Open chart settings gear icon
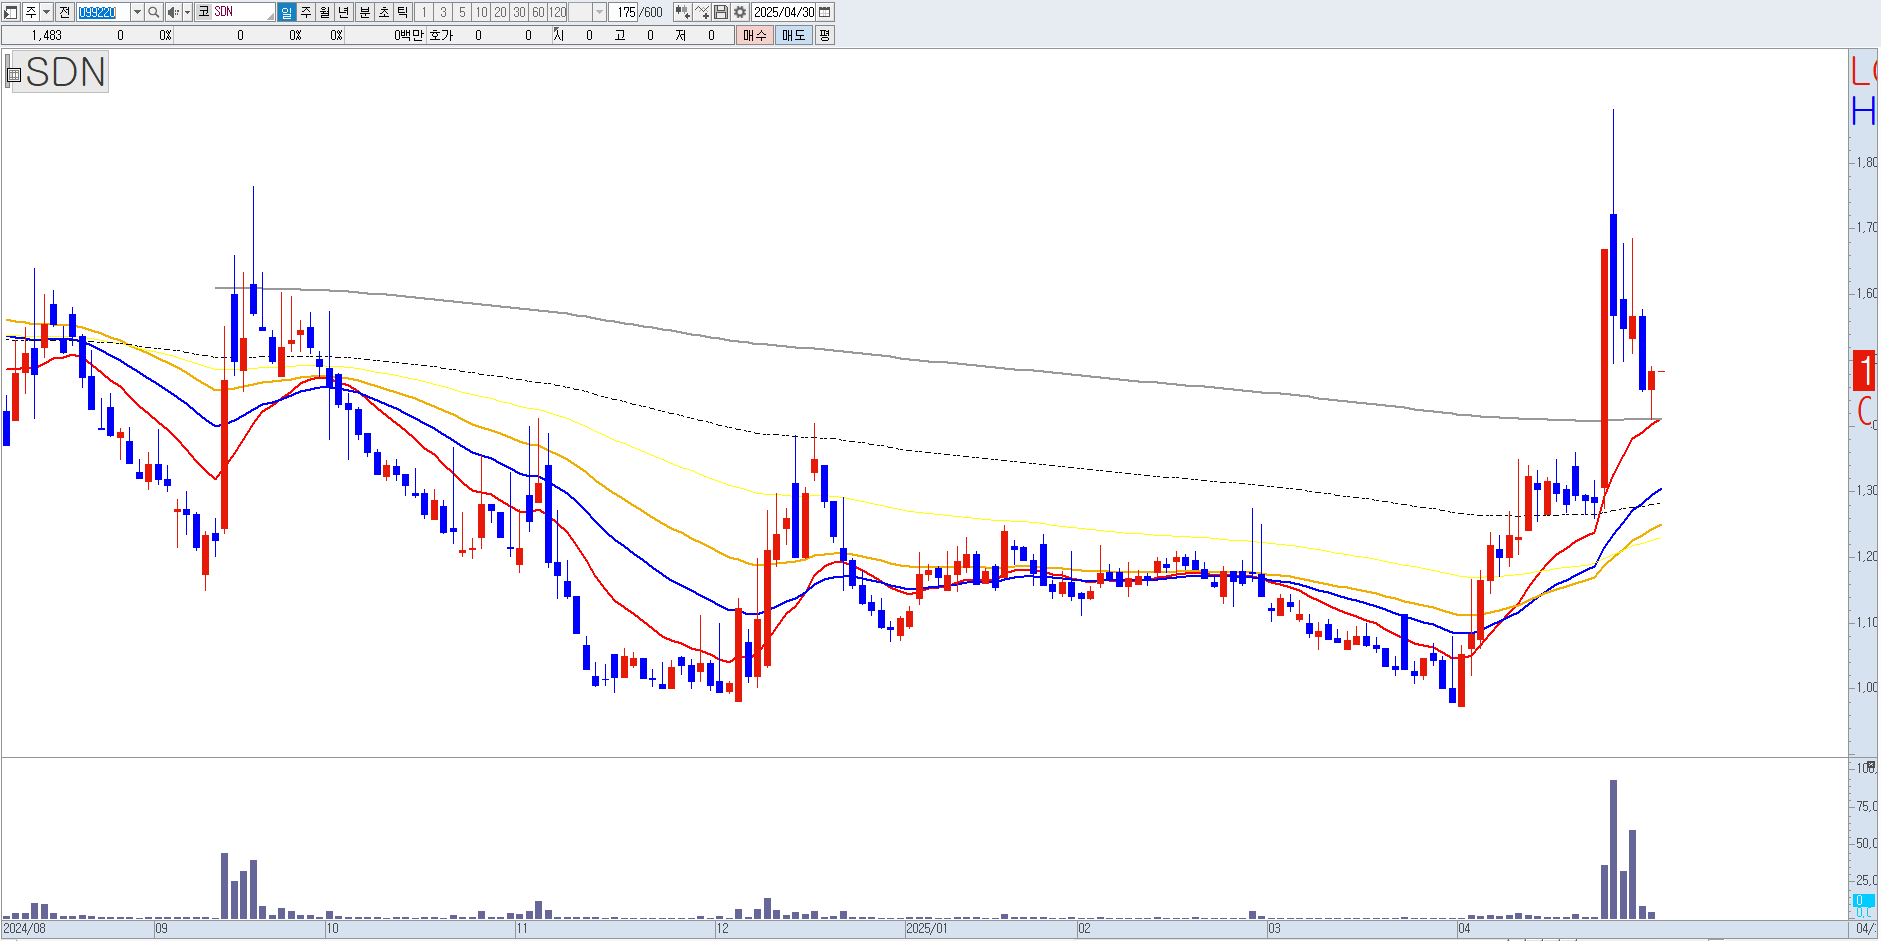This screenshot has height=941, width=1881. click(740, 12)
